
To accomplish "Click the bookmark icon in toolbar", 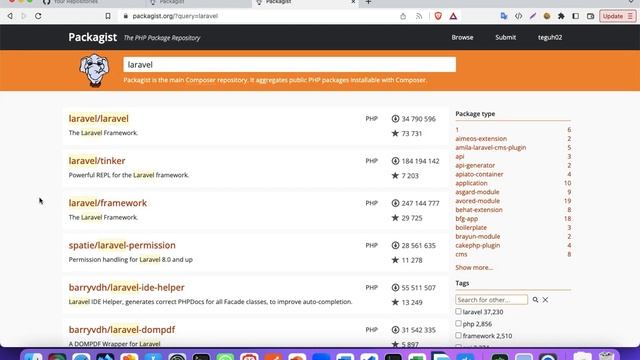I will (108, 16).
